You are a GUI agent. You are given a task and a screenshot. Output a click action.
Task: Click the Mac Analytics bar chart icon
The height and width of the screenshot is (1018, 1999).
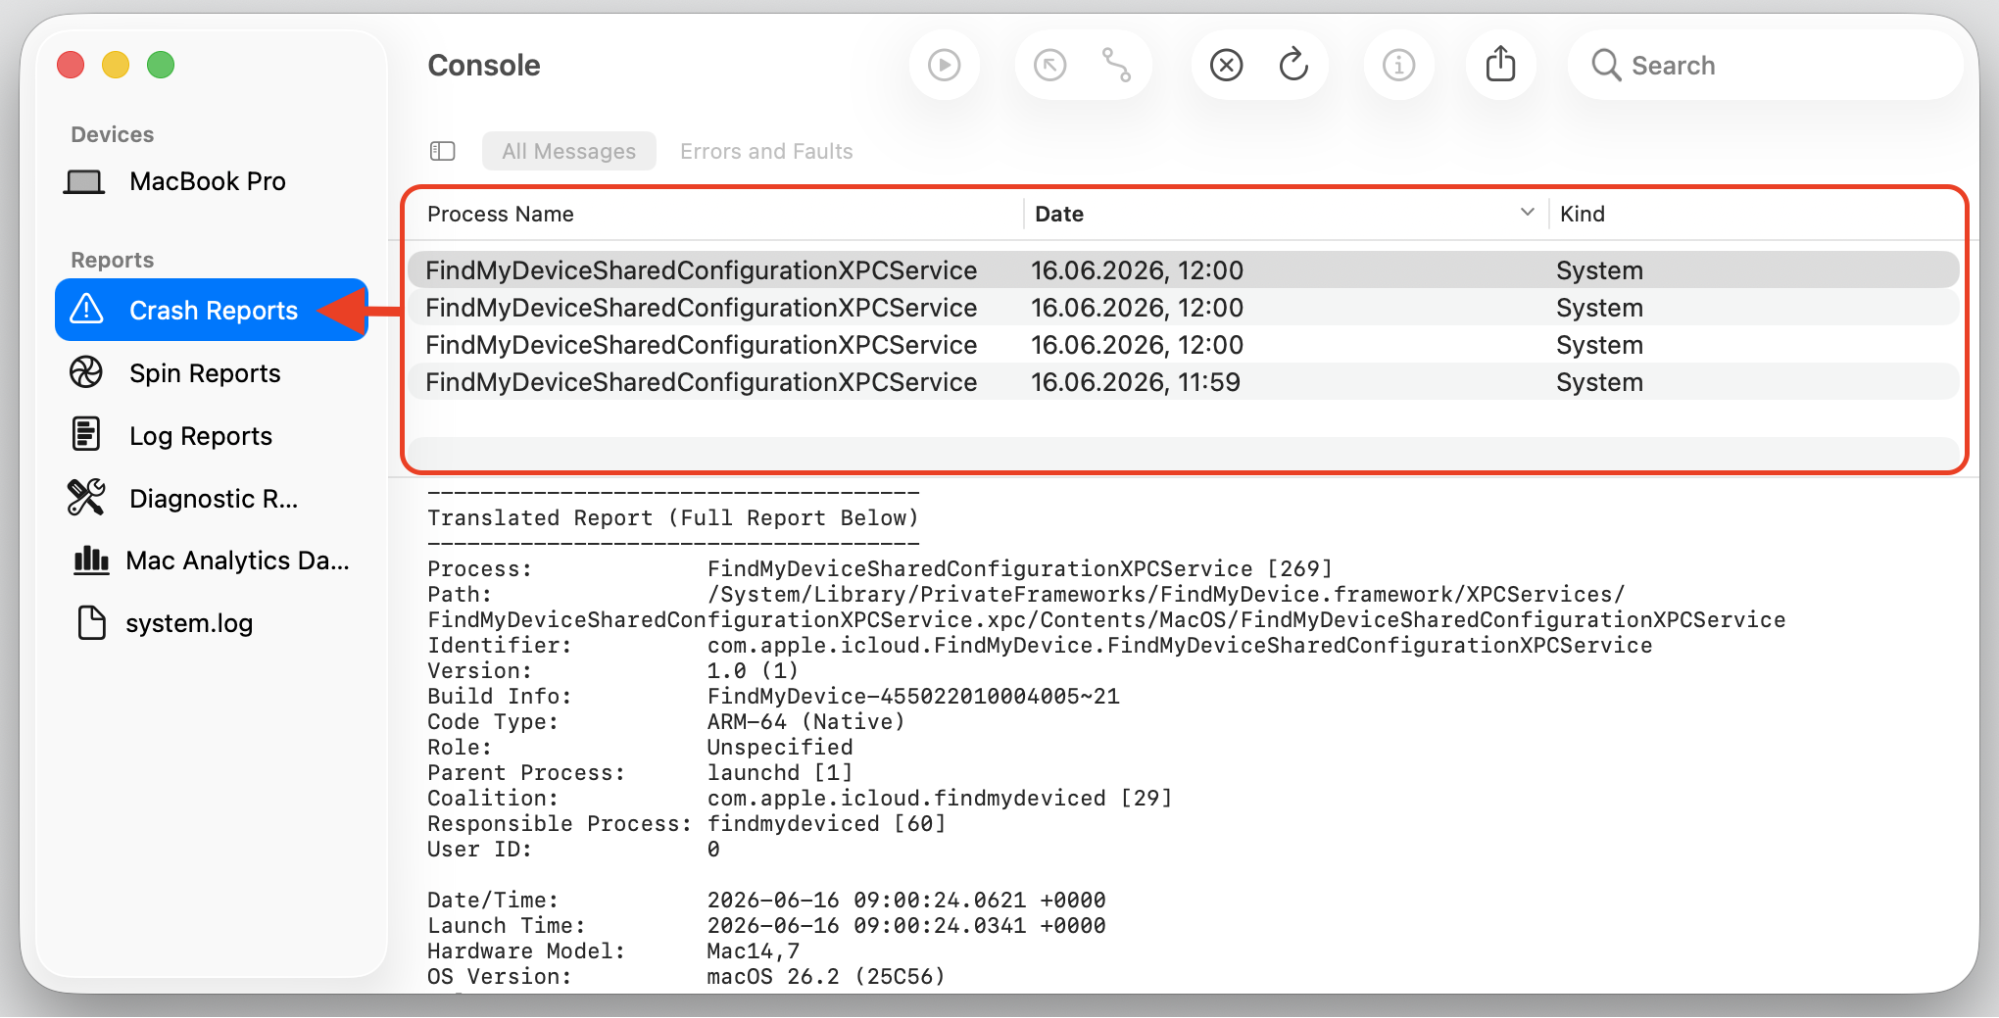coord(91,560)
